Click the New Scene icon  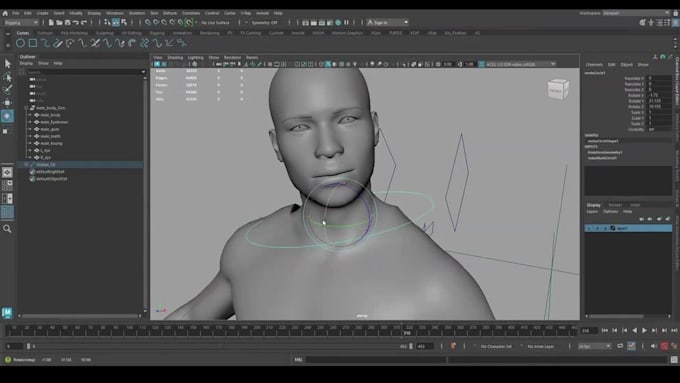pyautogui.click(x=51, y=22)
